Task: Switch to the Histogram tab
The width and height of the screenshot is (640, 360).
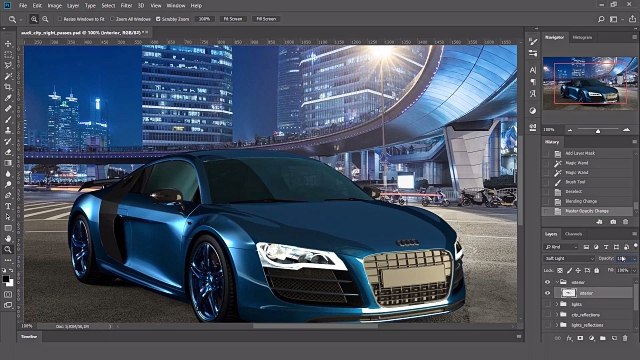Action: click(x=582, y=37)
